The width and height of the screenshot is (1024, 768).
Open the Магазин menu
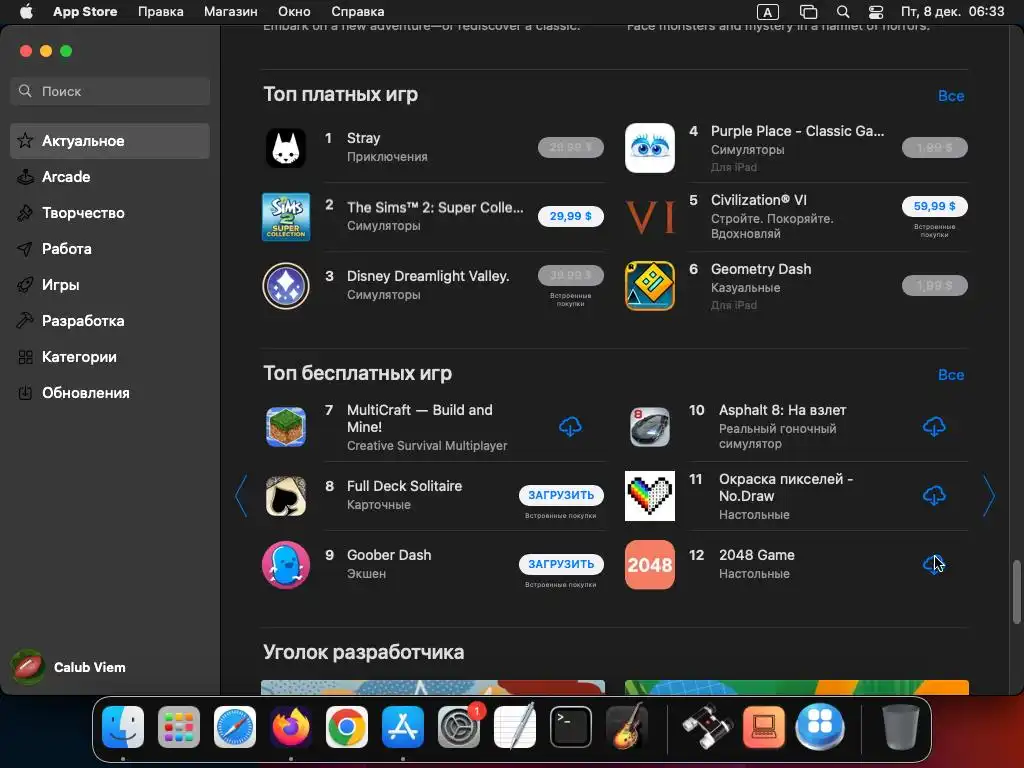(x=231, y=12)
